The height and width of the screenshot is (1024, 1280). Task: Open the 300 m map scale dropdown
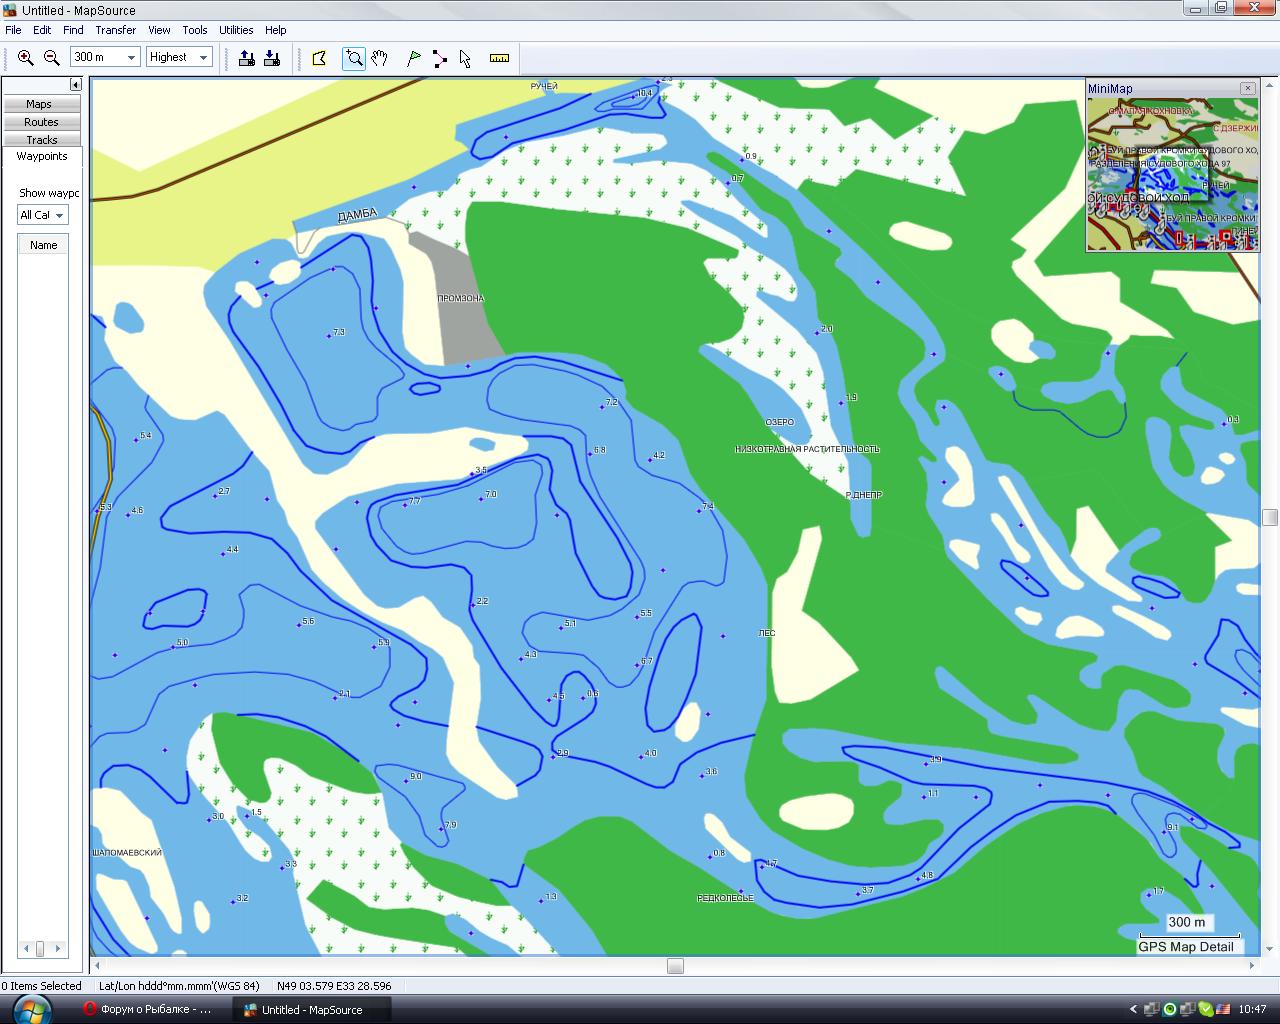click(131, 58)
